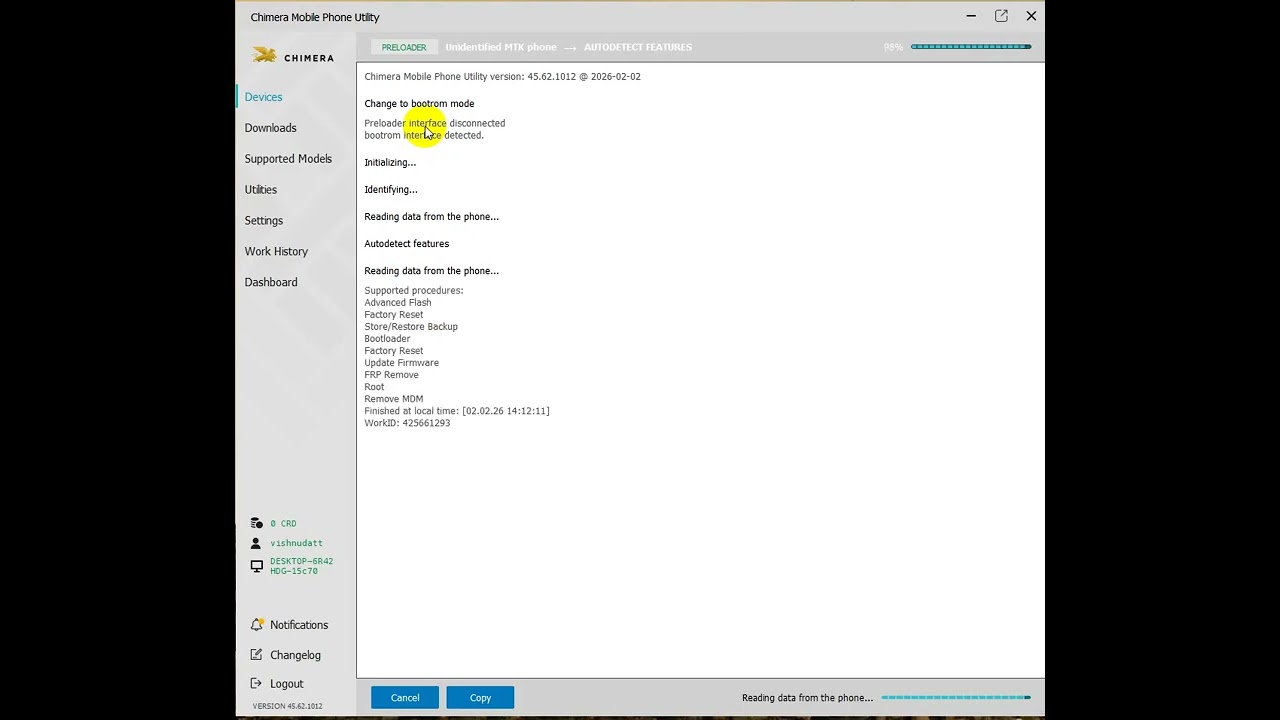This screenshot has height=720, width=1280.
Task: Click the Notifications bell icon
Action: (257, 625)
